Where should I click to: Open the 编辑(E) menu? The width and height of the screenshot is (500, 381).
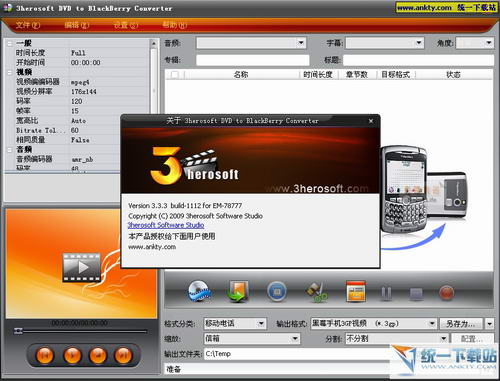[x=77, y=25]
